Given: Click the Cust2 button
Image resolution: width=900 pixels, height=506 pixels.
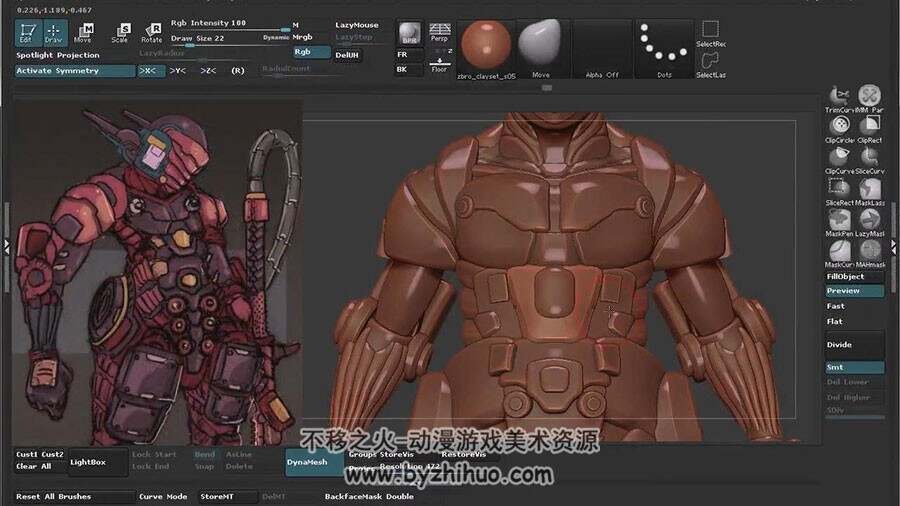Looking at the screenshot, I should click(x=52, y=454).
